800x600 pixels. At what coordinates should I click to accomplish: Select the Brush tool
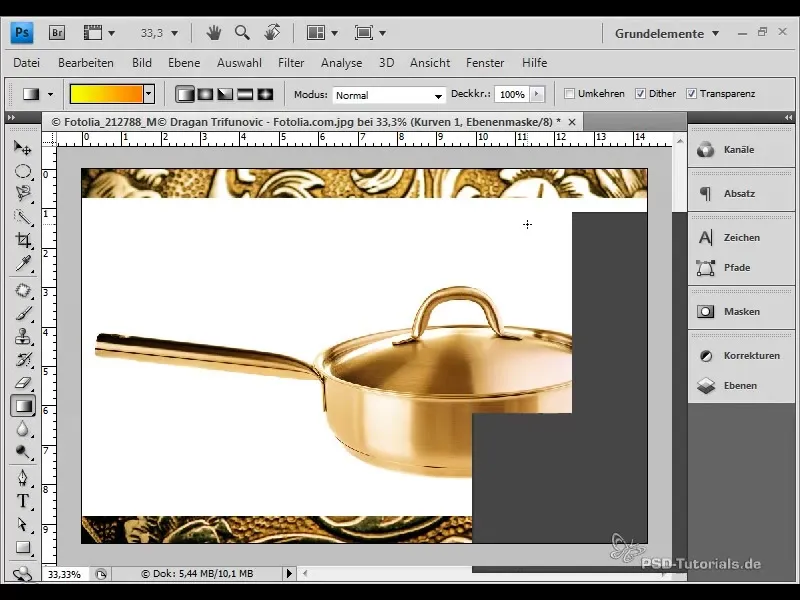pos(22,313)
